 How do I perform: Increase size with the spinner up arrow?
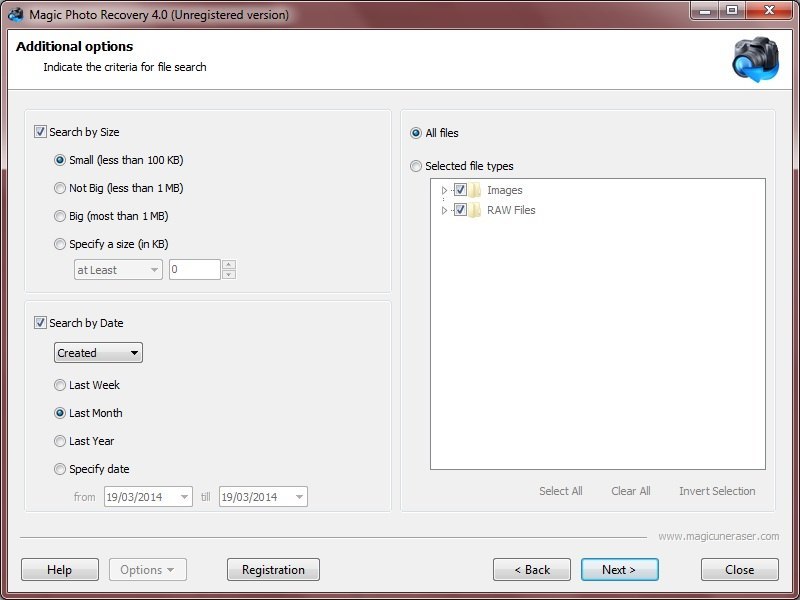[x=229, y=265]
